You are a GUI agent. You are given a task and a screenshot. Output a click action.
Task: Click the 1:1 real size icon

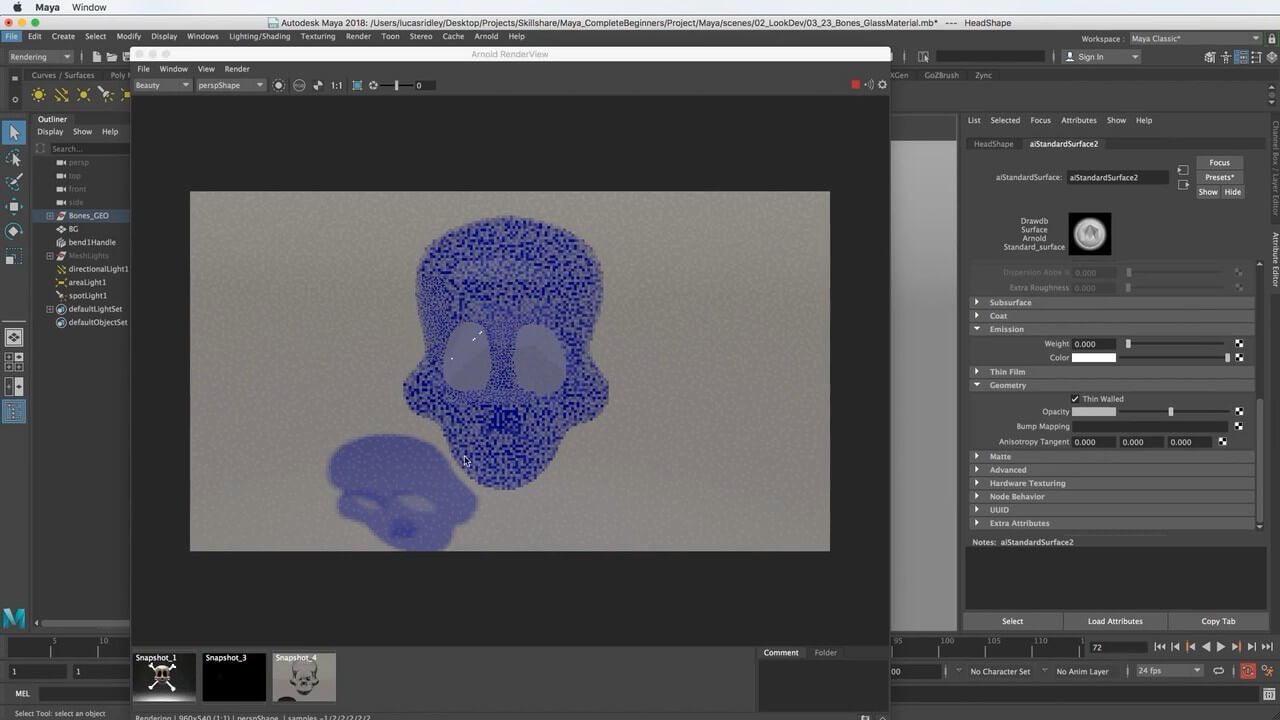(337, 85)
